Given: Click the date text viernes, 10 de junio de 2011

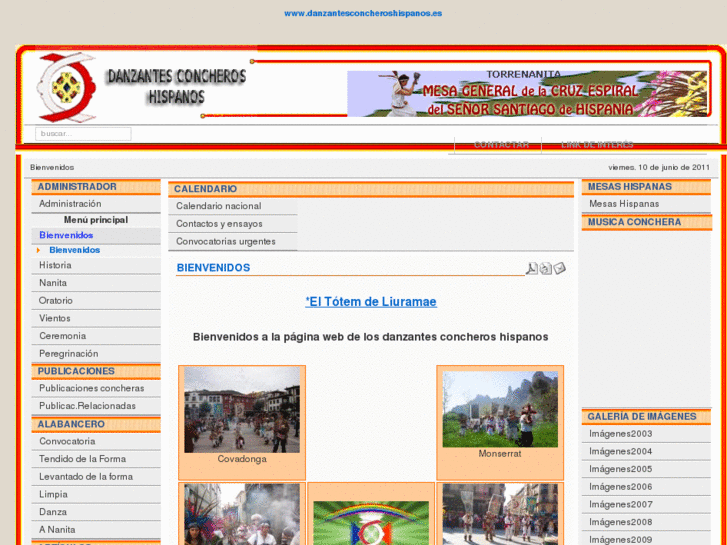Looking at the screenshot, I should coord(659,167).
